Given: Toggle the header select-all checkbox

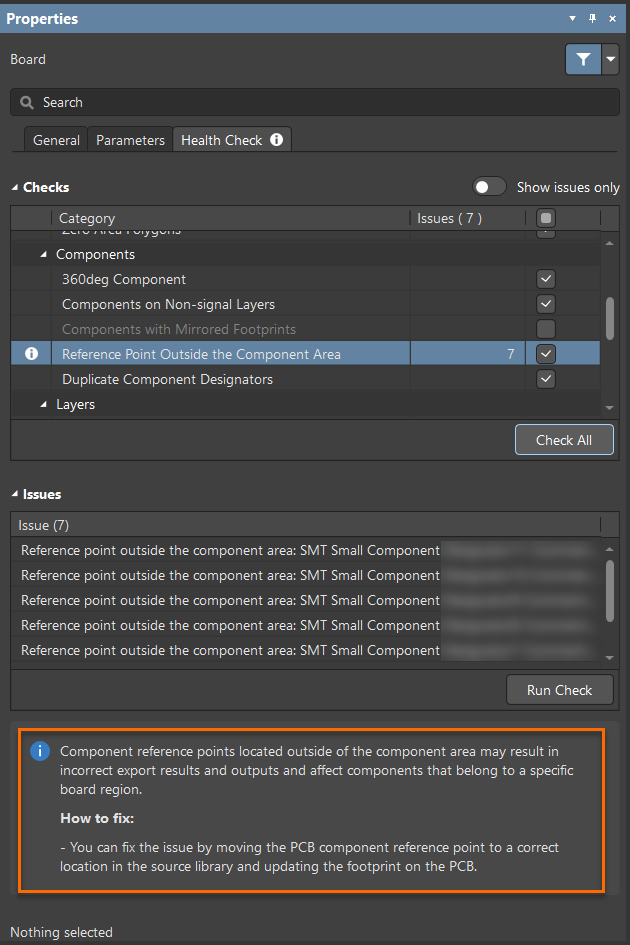Looking at the screenshot, I should coord(546,218).
